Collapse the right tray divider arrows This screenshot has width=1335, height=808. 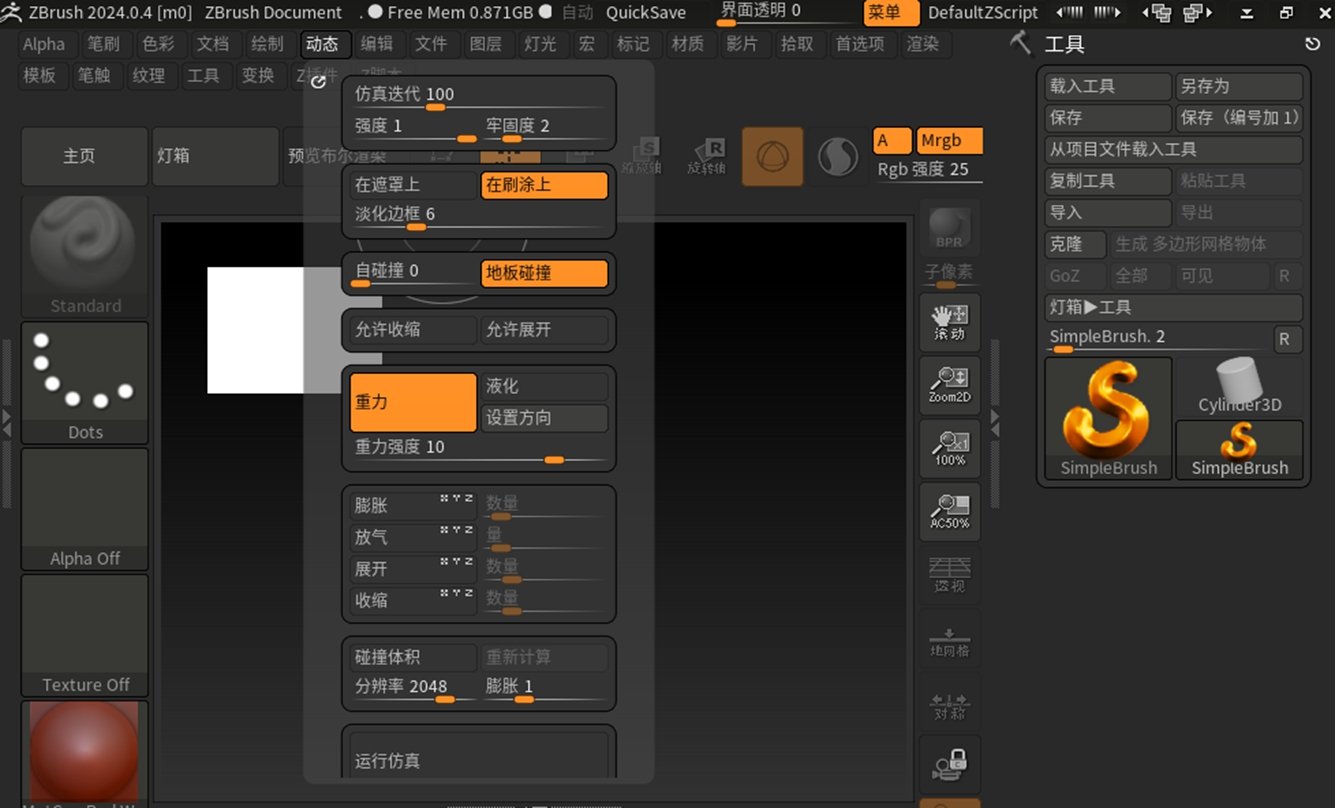994,422
